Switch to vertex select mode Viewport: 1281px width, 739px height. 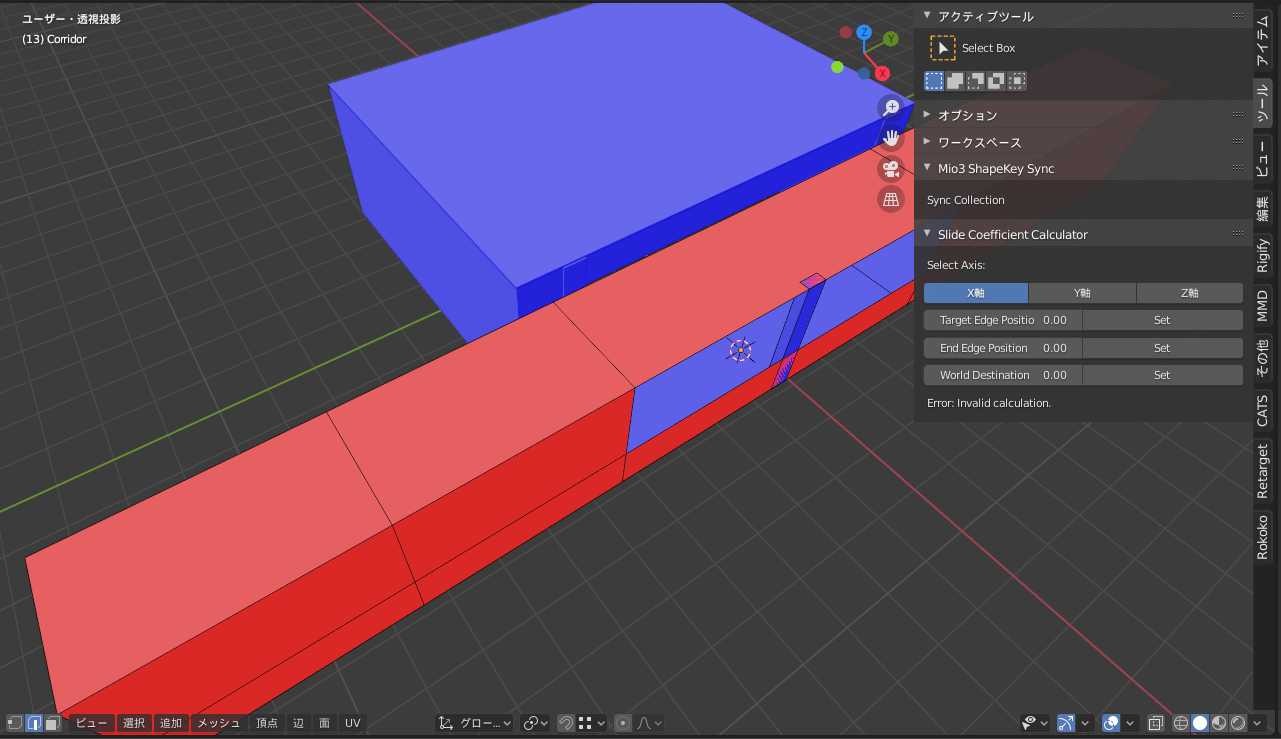[x=15, y=723]
